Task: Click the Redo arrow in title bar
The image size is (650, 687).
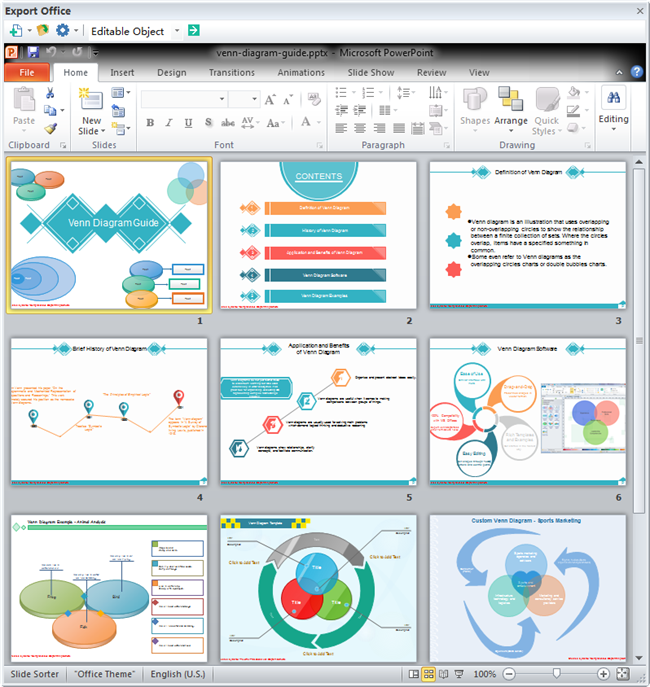Action: 77,52
